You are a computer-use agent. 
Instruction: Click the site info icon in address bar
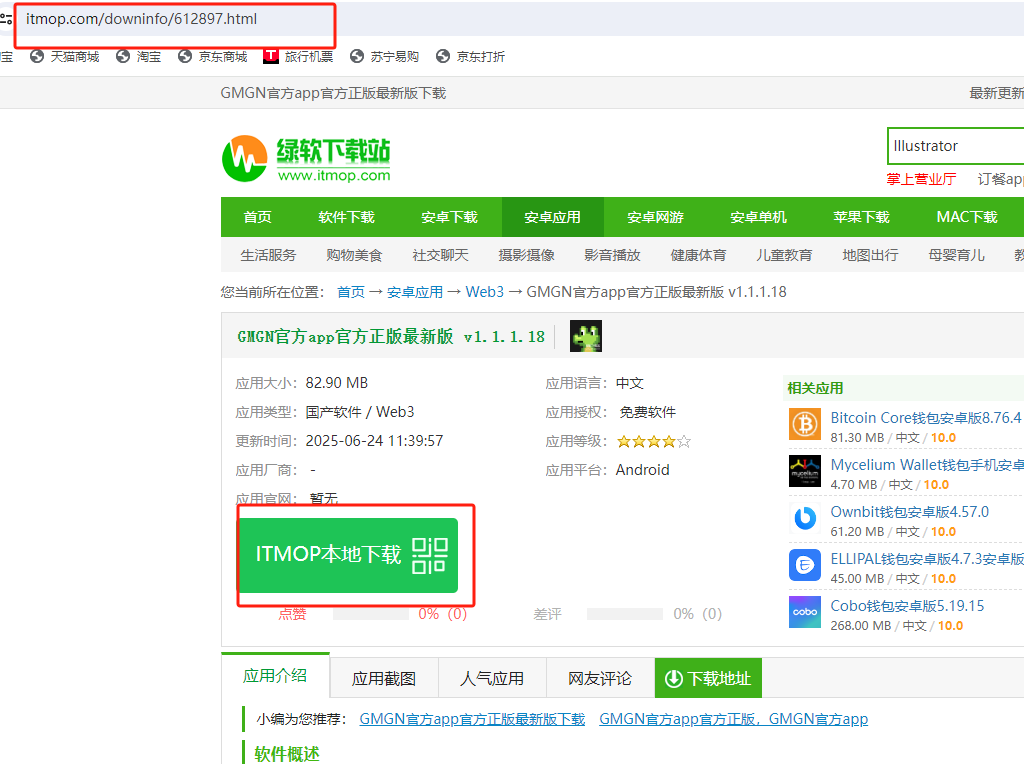point(6,19)
